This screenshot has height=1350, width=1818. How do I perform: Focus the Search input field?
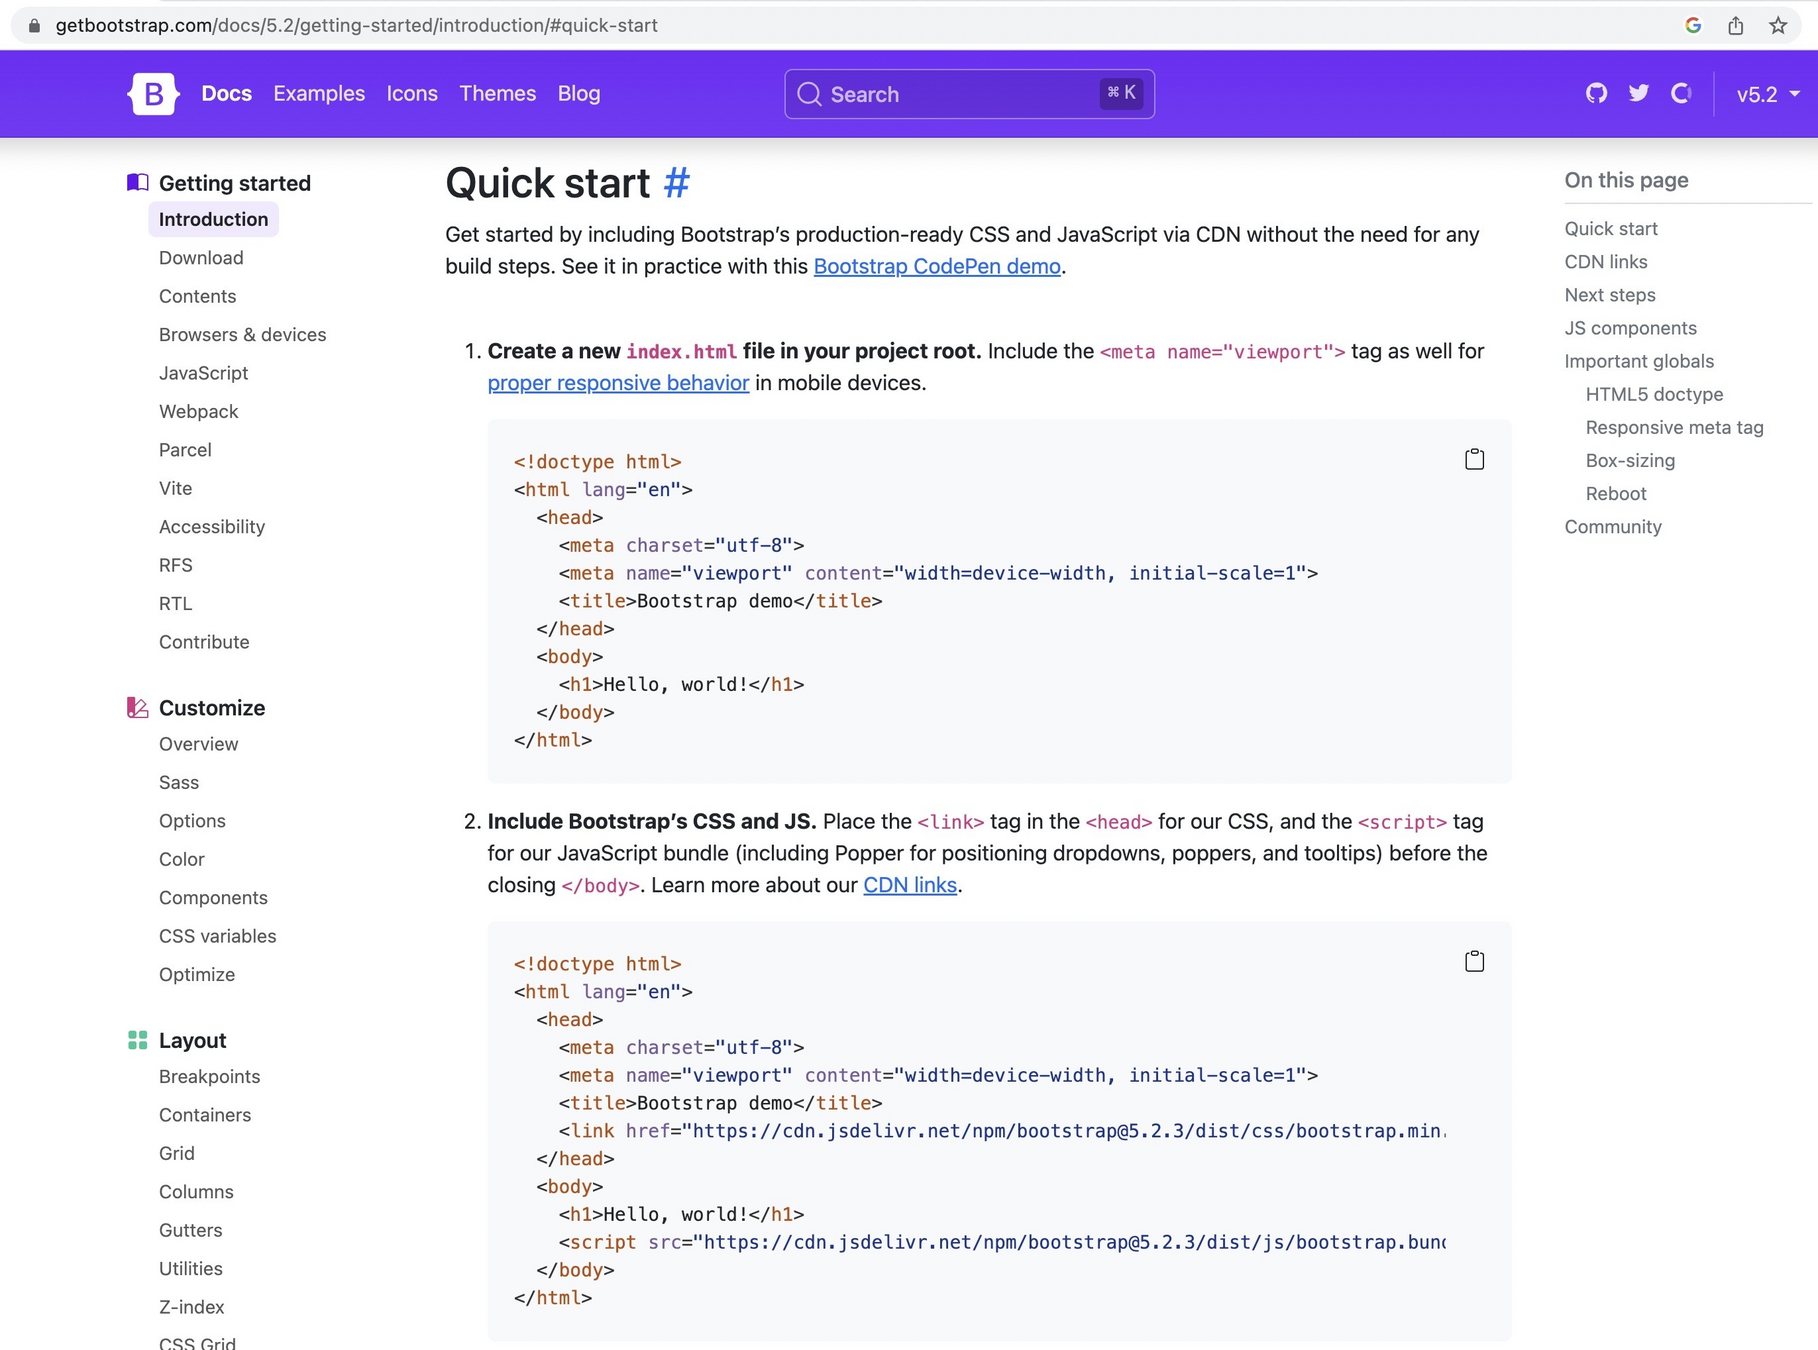click(x=969, y=94)
